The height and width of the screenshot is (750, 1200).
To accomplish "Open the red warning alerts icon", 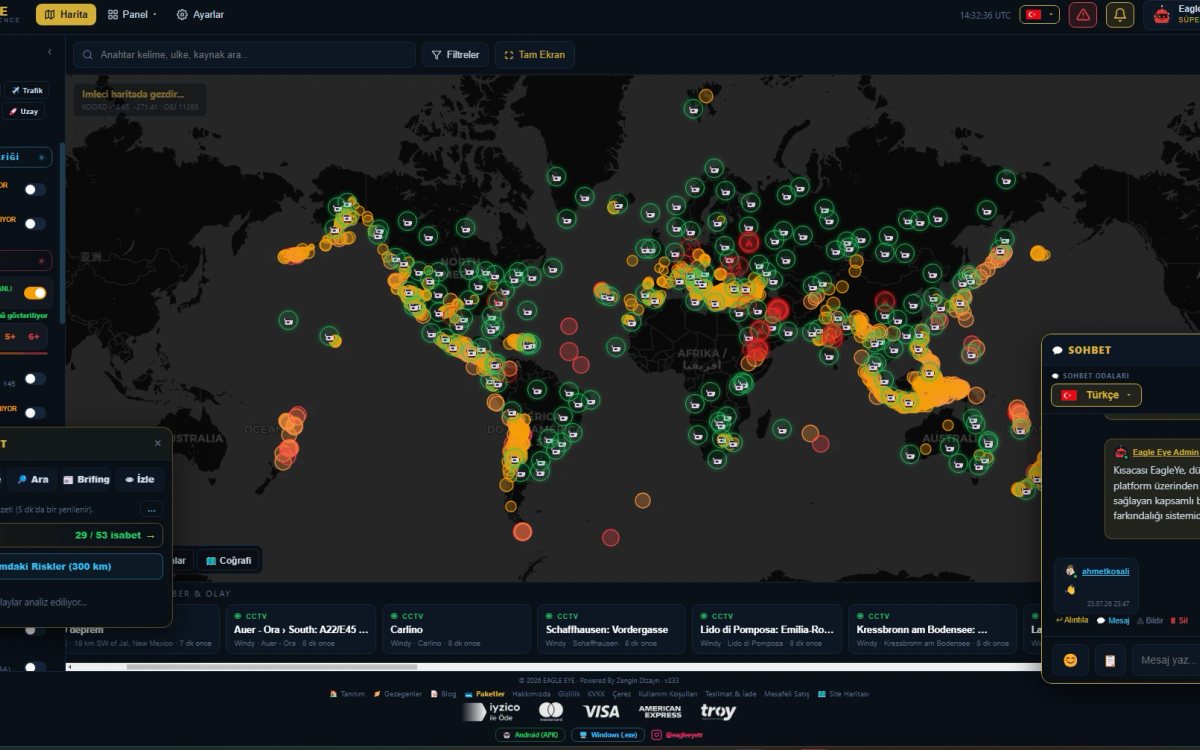I will (1083, 15).
